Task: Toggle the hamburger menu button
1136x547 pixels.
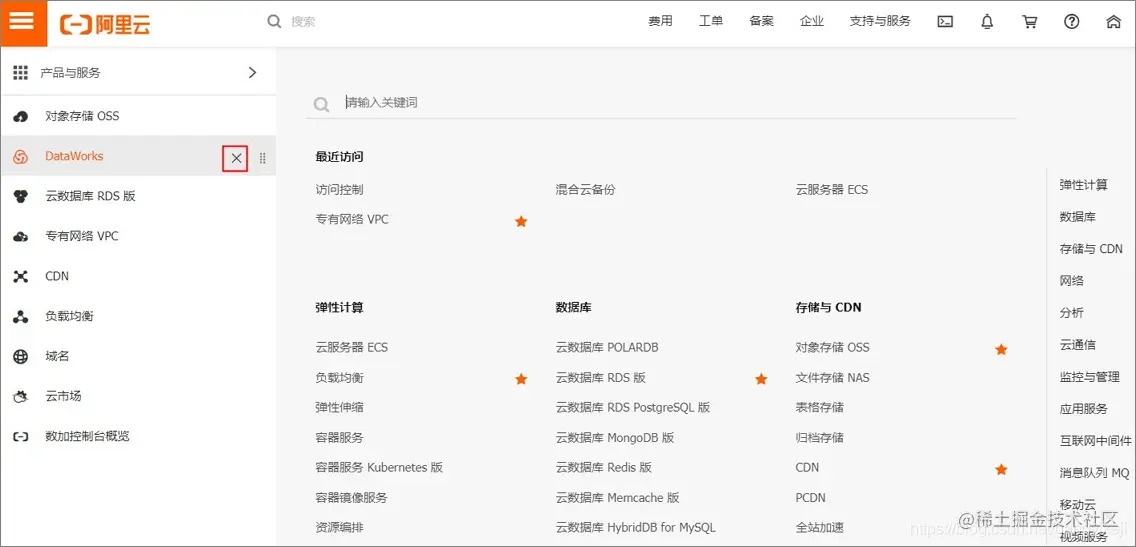Action: (x=22, y=22)
